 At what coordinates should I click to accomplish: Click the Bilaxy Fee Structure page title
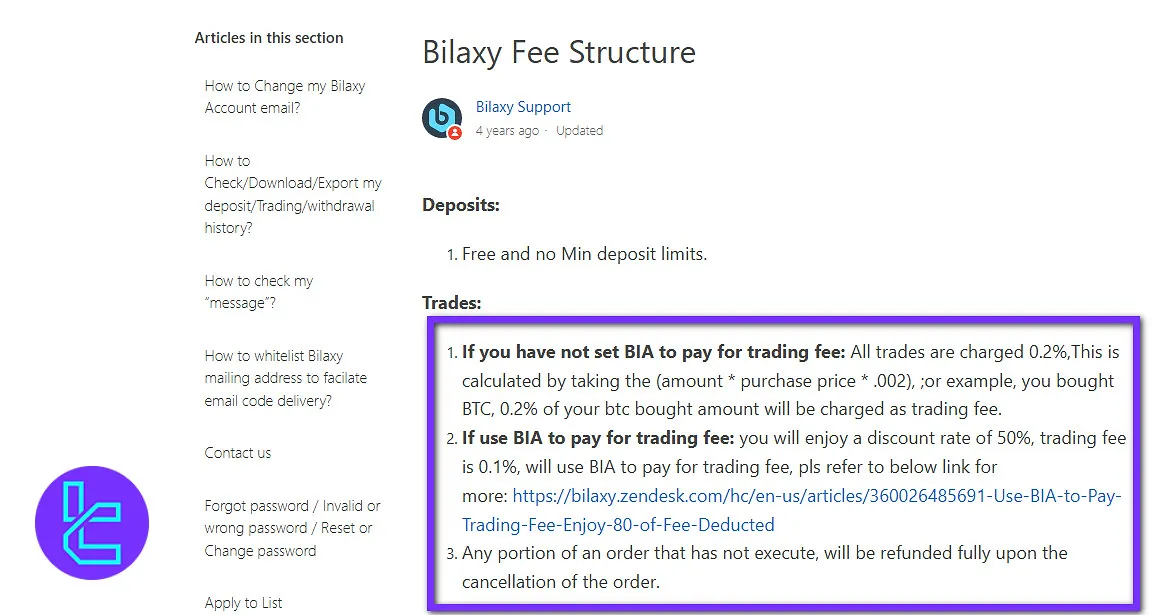point(559,52)
